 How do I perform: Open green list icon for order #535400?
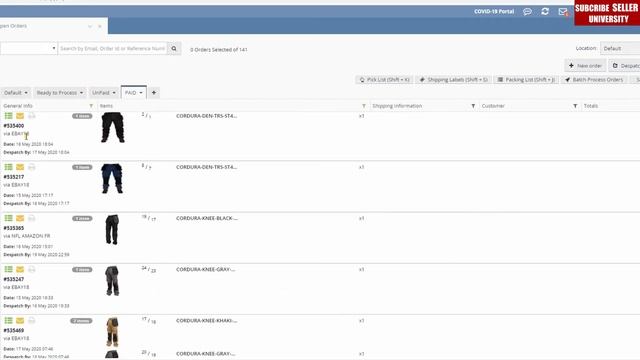(8, 116)
